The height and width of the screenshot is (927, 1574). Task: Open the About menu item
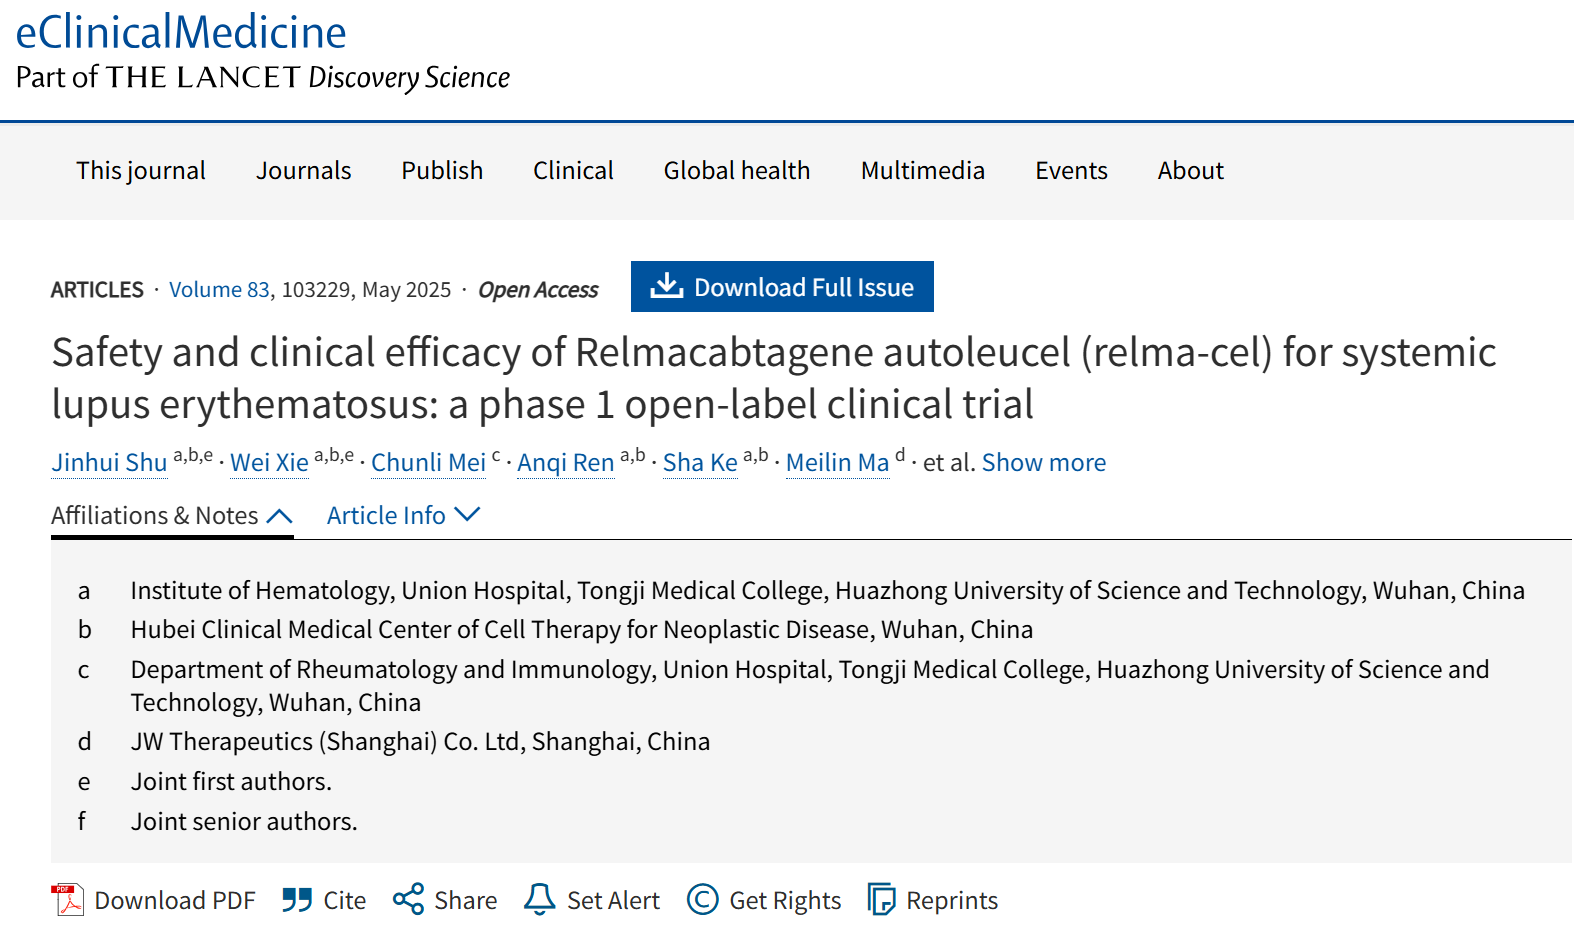(1190, 171)
